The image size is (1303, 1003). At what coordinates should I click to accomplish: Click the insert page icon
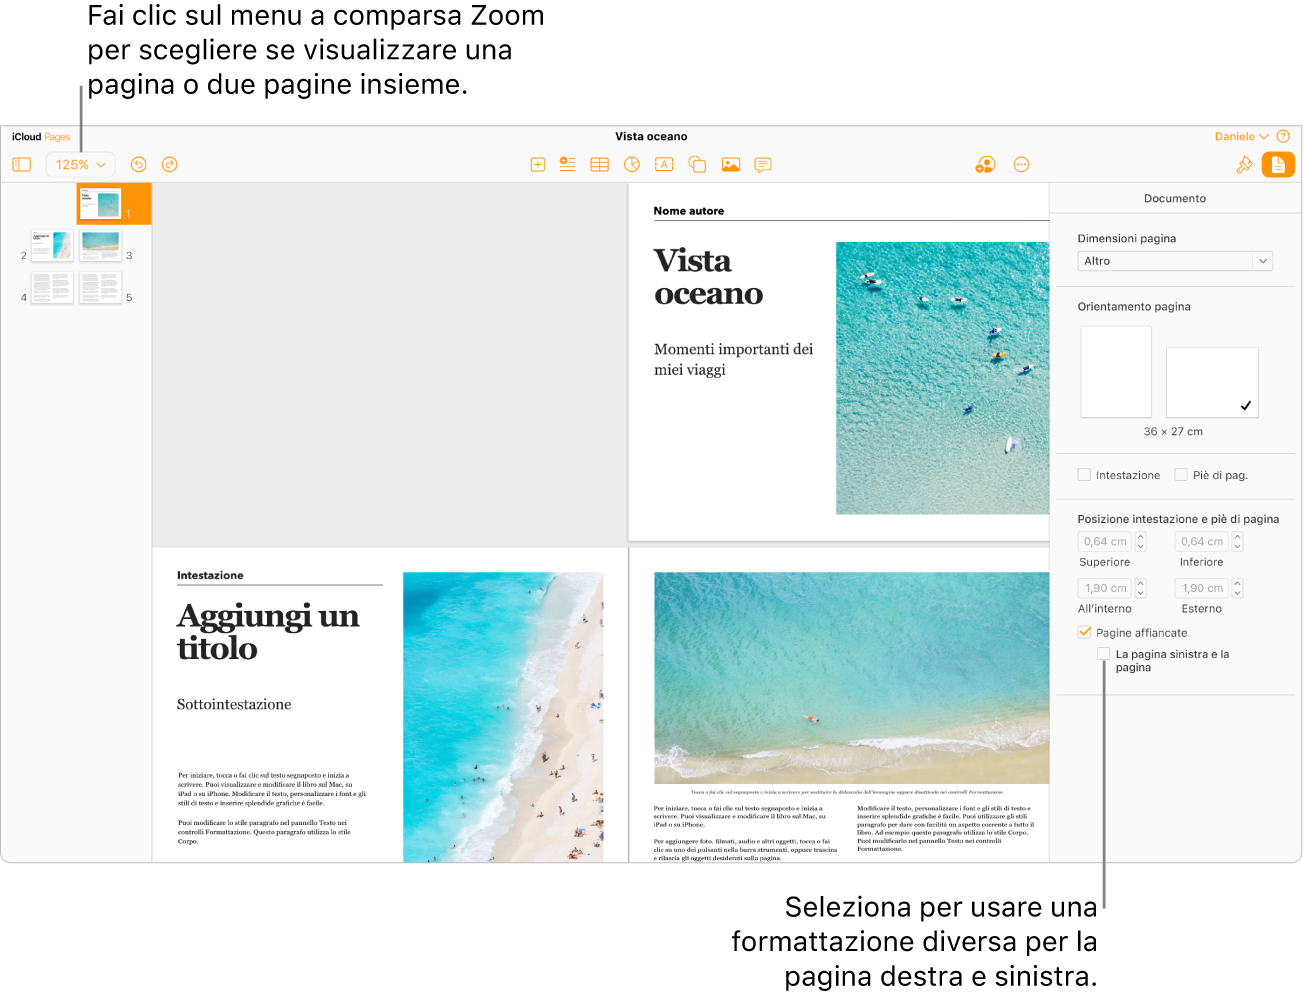(x=537, y=165)
